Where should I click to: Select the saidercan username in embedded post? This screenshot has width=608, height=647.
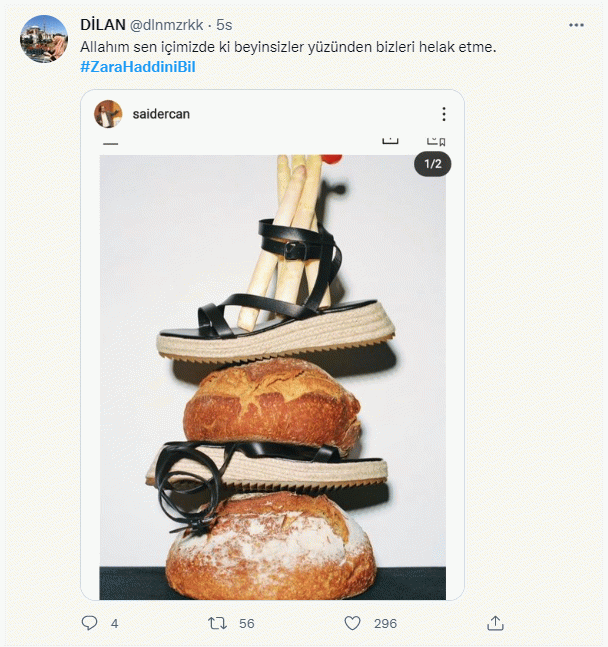pyautogui.click(x=161, y=114)
